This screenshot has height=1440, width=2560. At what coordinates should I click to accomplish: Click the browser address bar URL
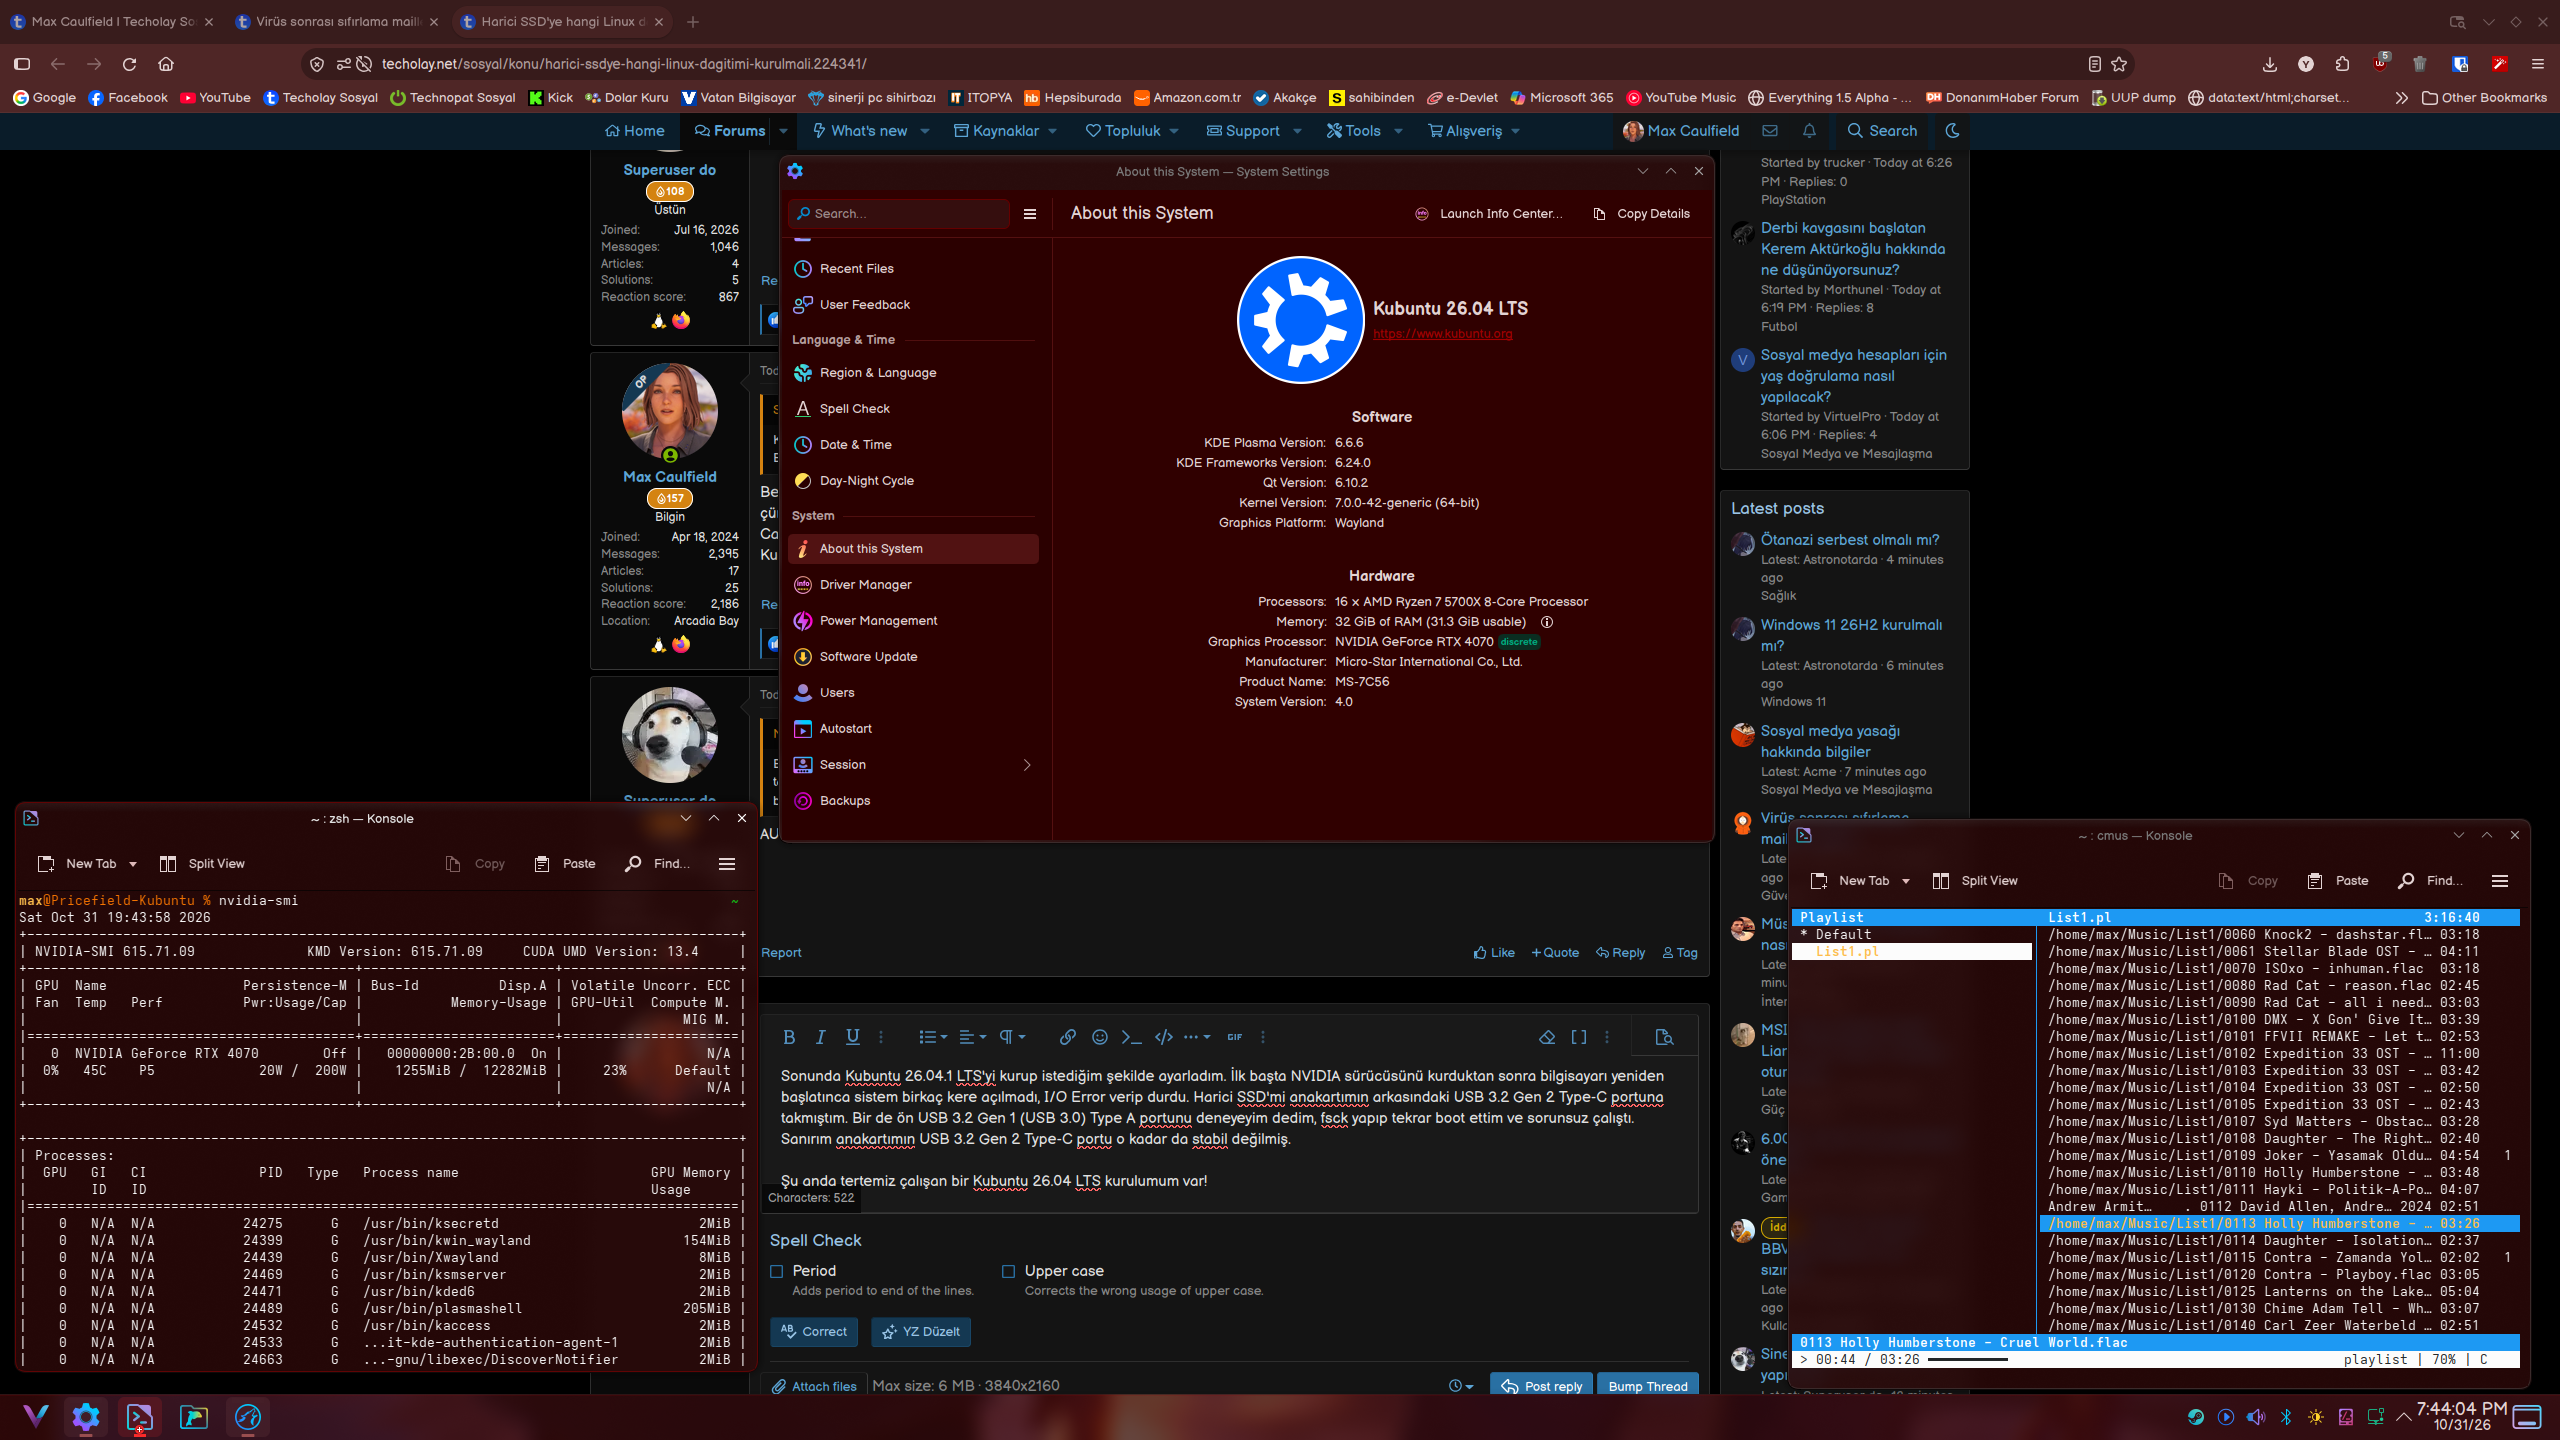[x=624, y=64]
